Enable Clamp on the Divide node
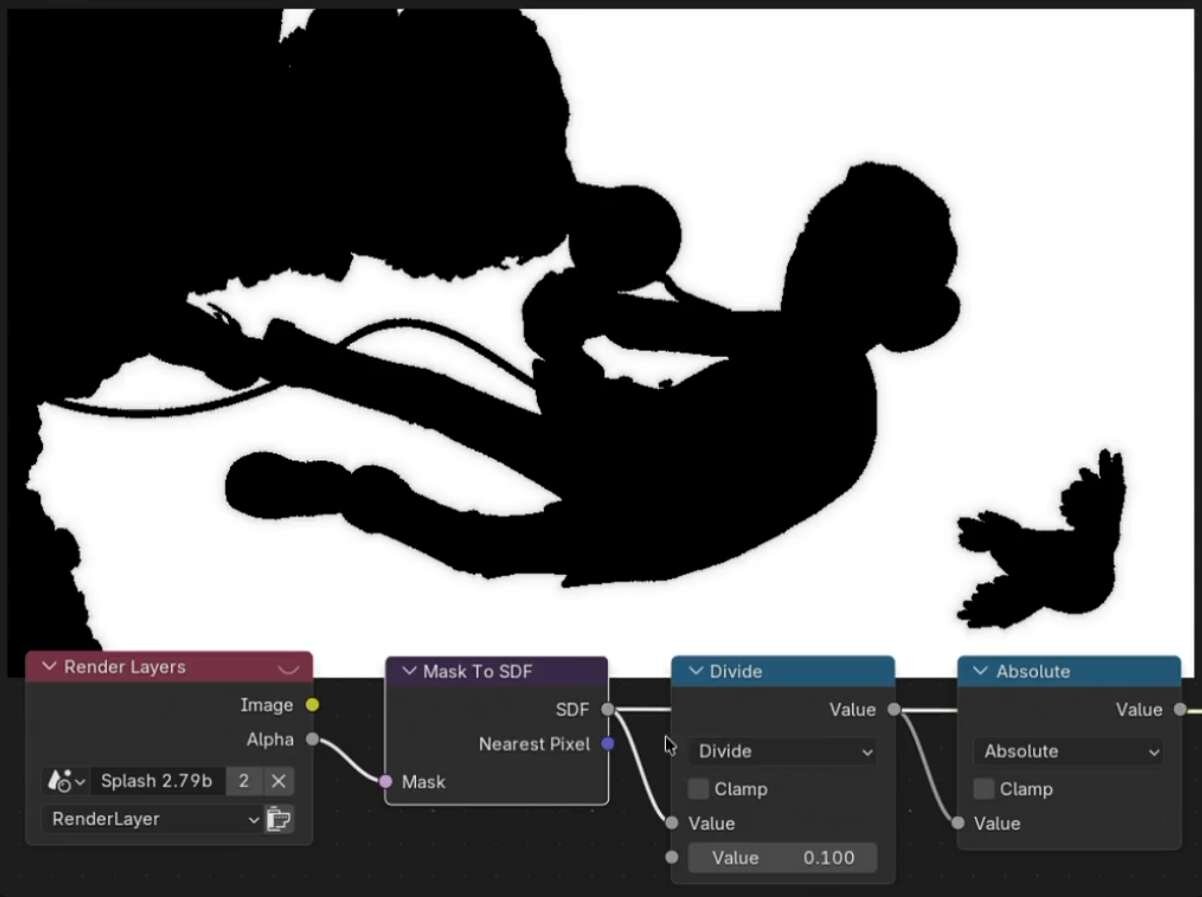The width and height of the screenshot is (1202, 897). tap(698, 789)
